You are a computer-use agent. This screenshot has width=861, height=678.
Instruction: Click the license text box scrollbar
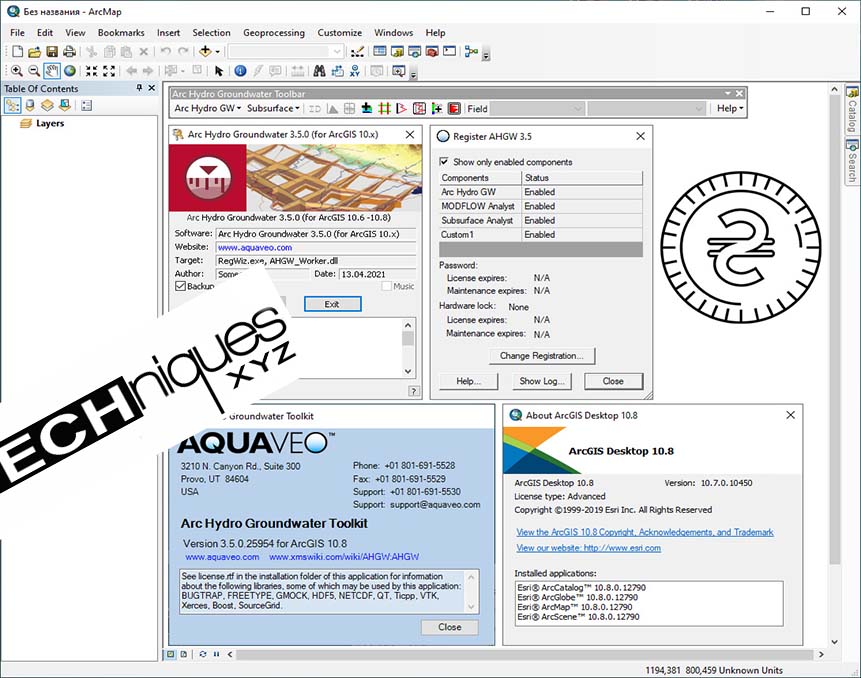click(x=471, y=591)
